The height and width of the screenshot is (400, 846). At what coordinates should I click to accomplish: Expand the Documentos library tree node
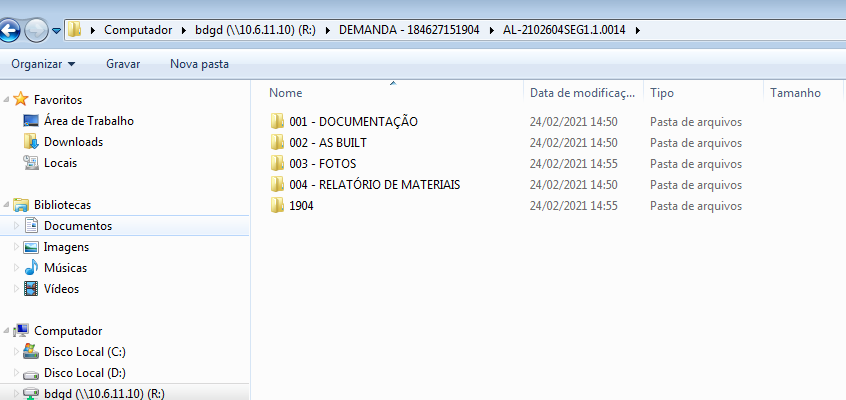(16, 226)
